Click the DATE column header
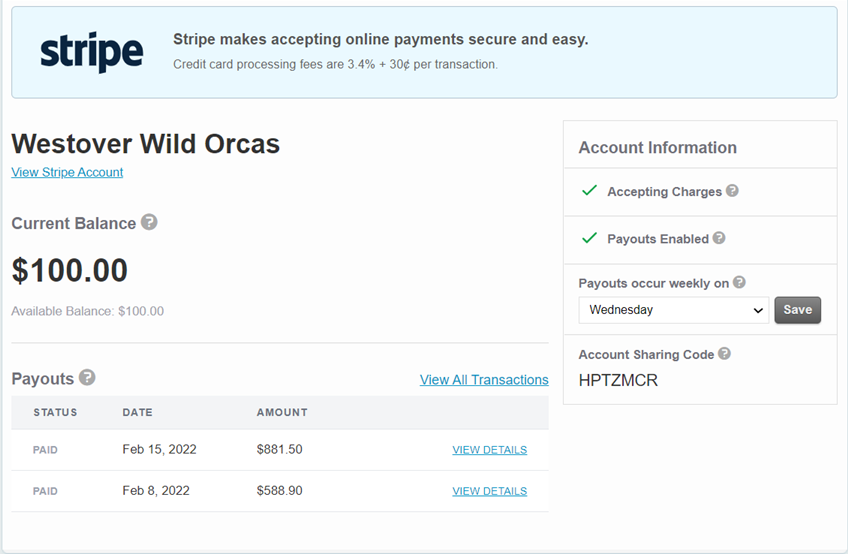Viewport: 848px width, 554px height. tap(137, 412)
